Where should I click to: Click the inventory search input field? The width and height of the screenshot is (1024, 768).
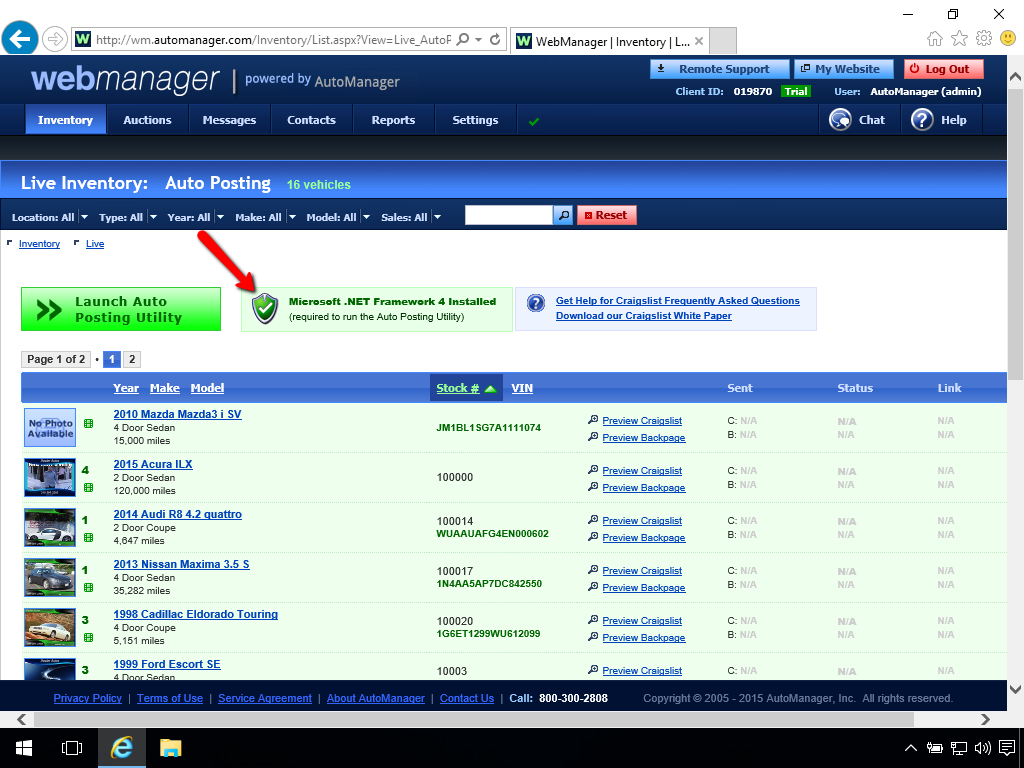pos(509,215)
